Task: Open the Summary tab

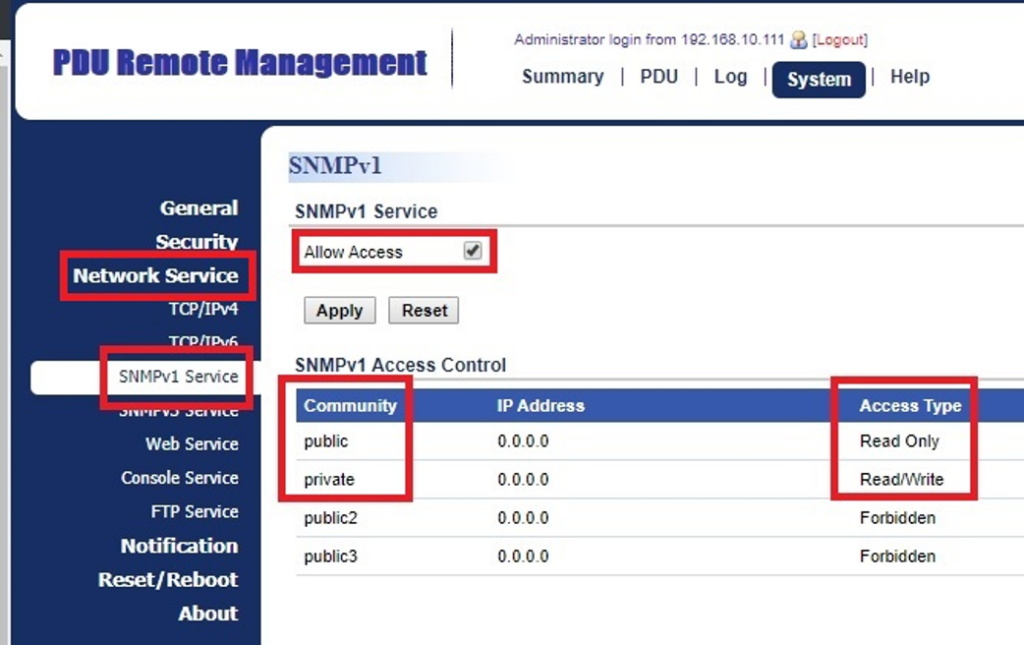Action: tap(563, 77)
